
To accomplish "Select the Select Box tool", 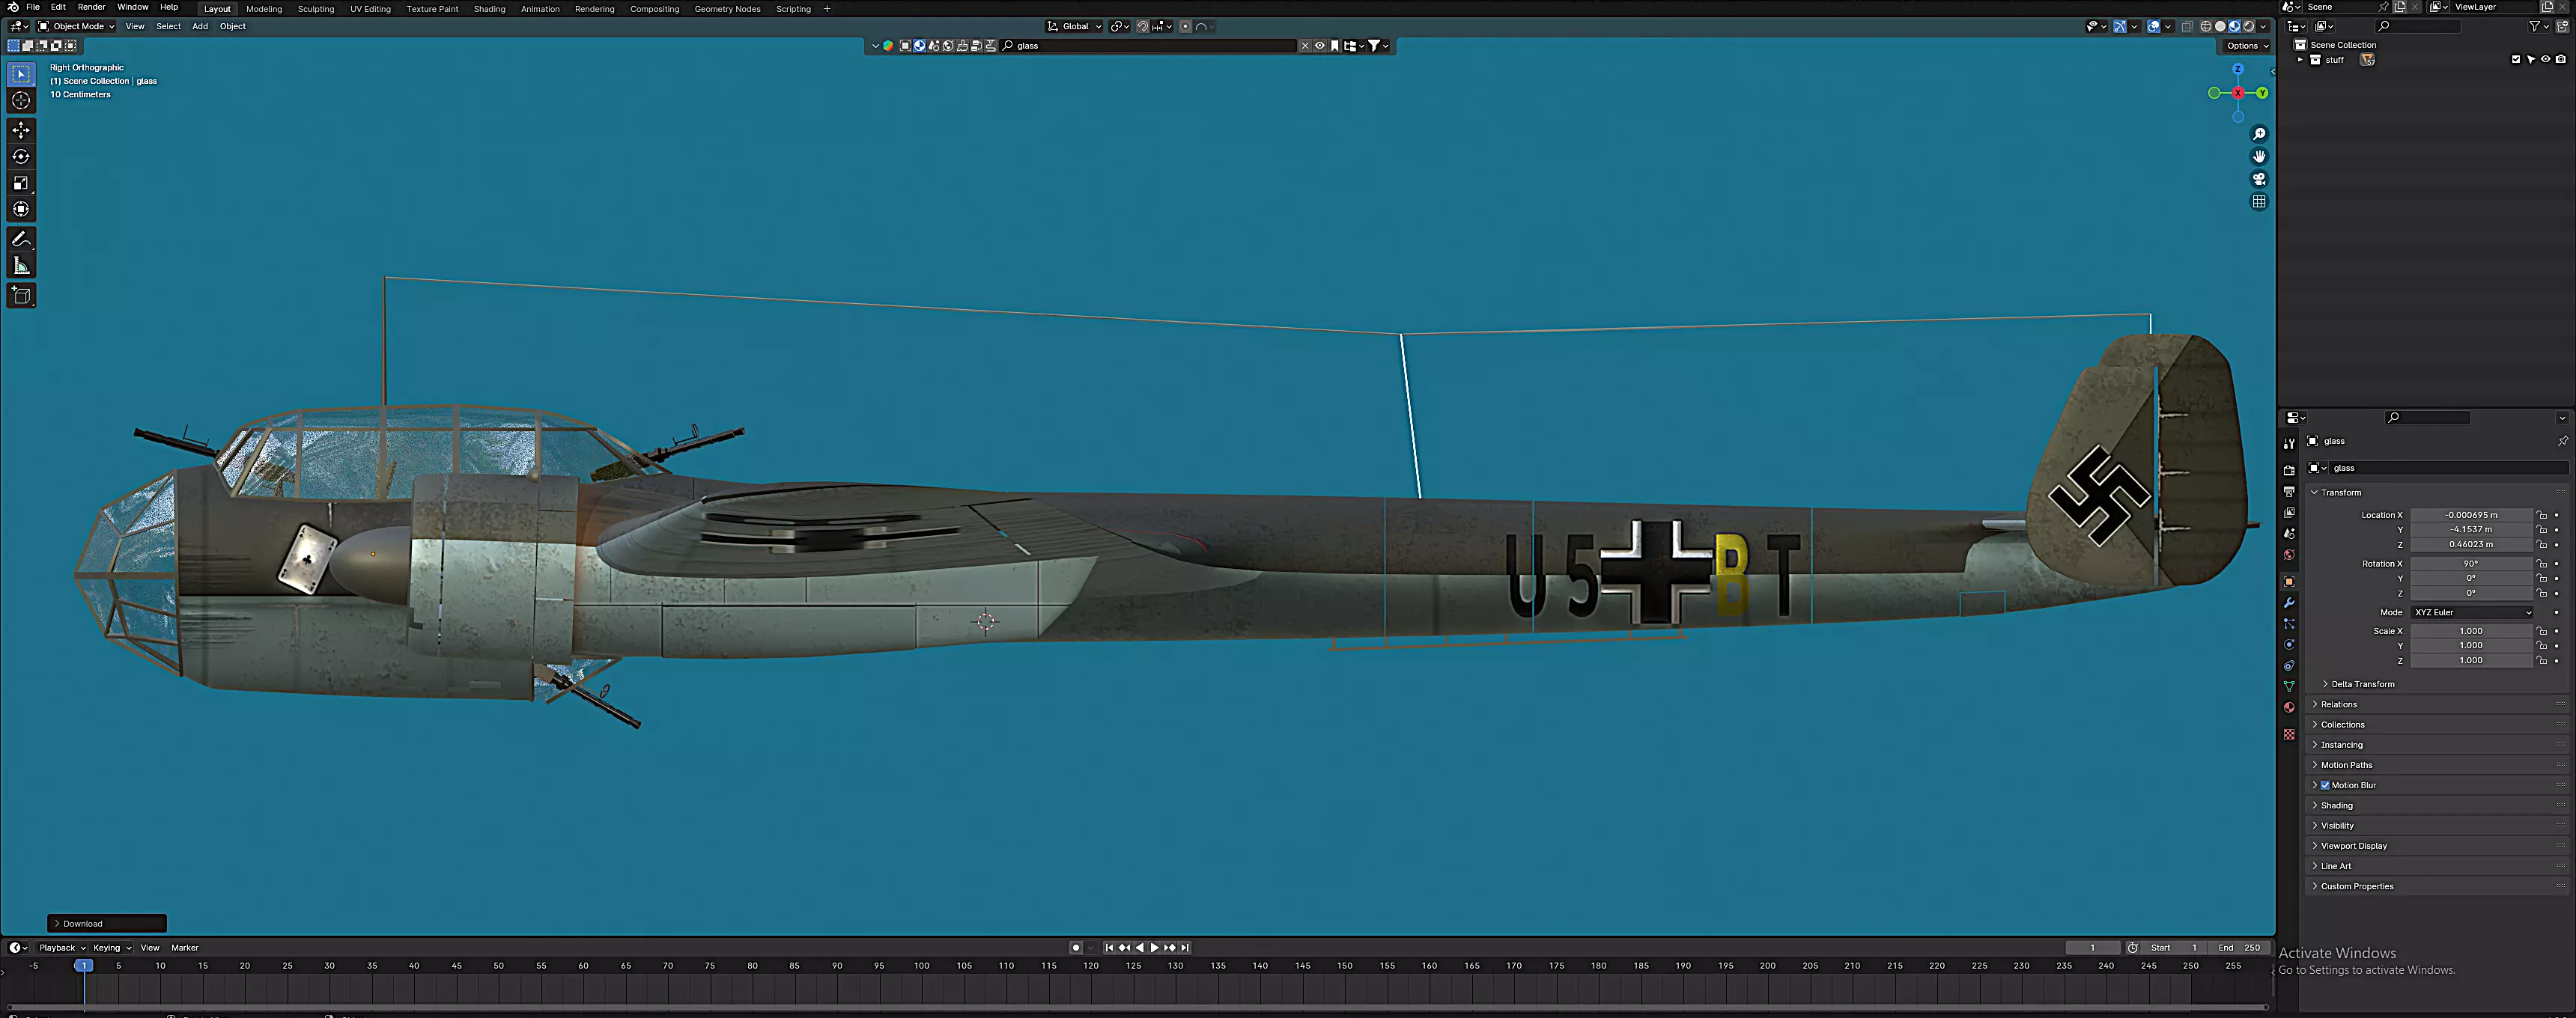I will click(21, 74).
